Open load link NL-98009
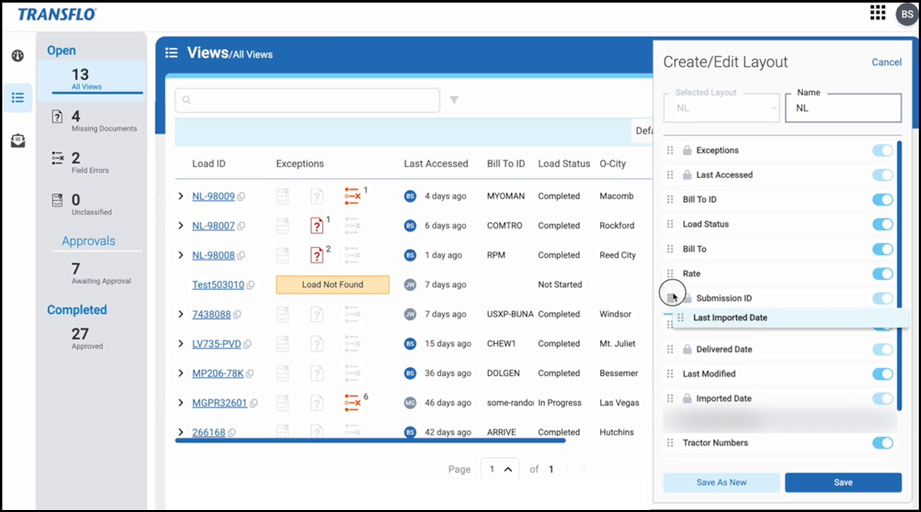The height and width of the screenshot is (512, 921). [213, 196]
